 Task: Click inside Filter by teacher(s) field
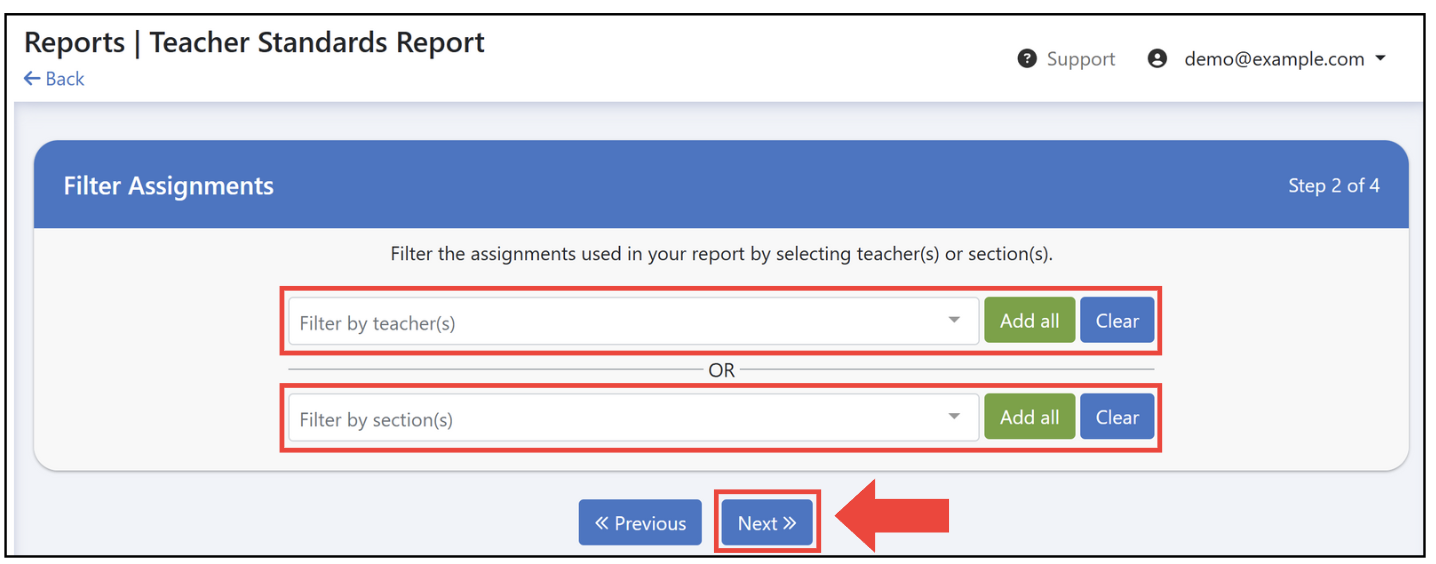pos(633,321)
